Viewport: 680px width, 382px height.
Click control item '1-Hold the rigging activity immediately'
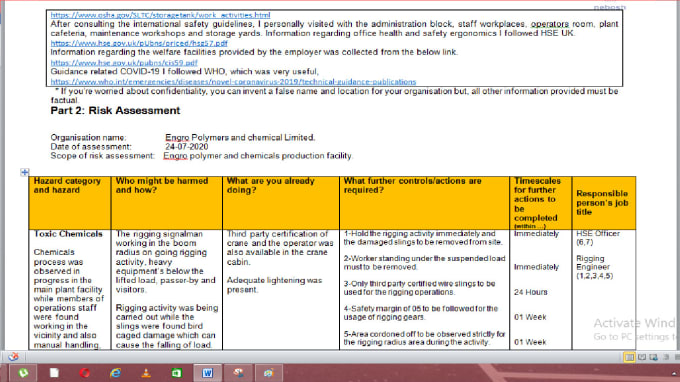click(423, 238)
